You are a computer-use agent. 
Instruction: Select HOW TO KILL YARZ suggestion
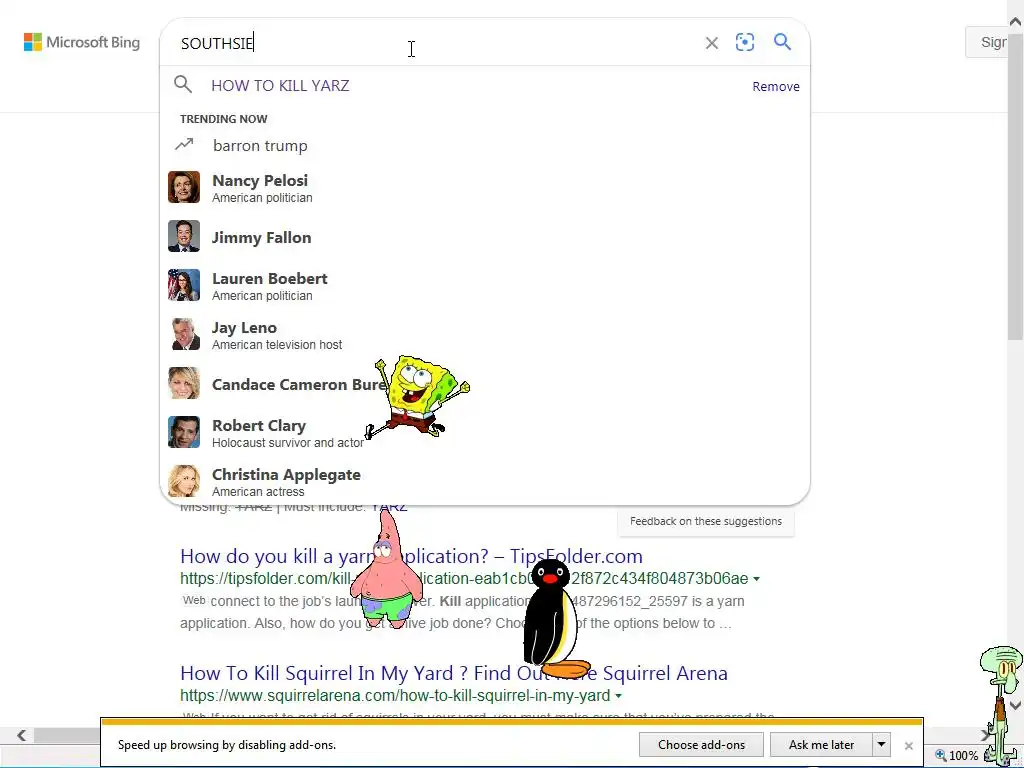click(280, 86)
